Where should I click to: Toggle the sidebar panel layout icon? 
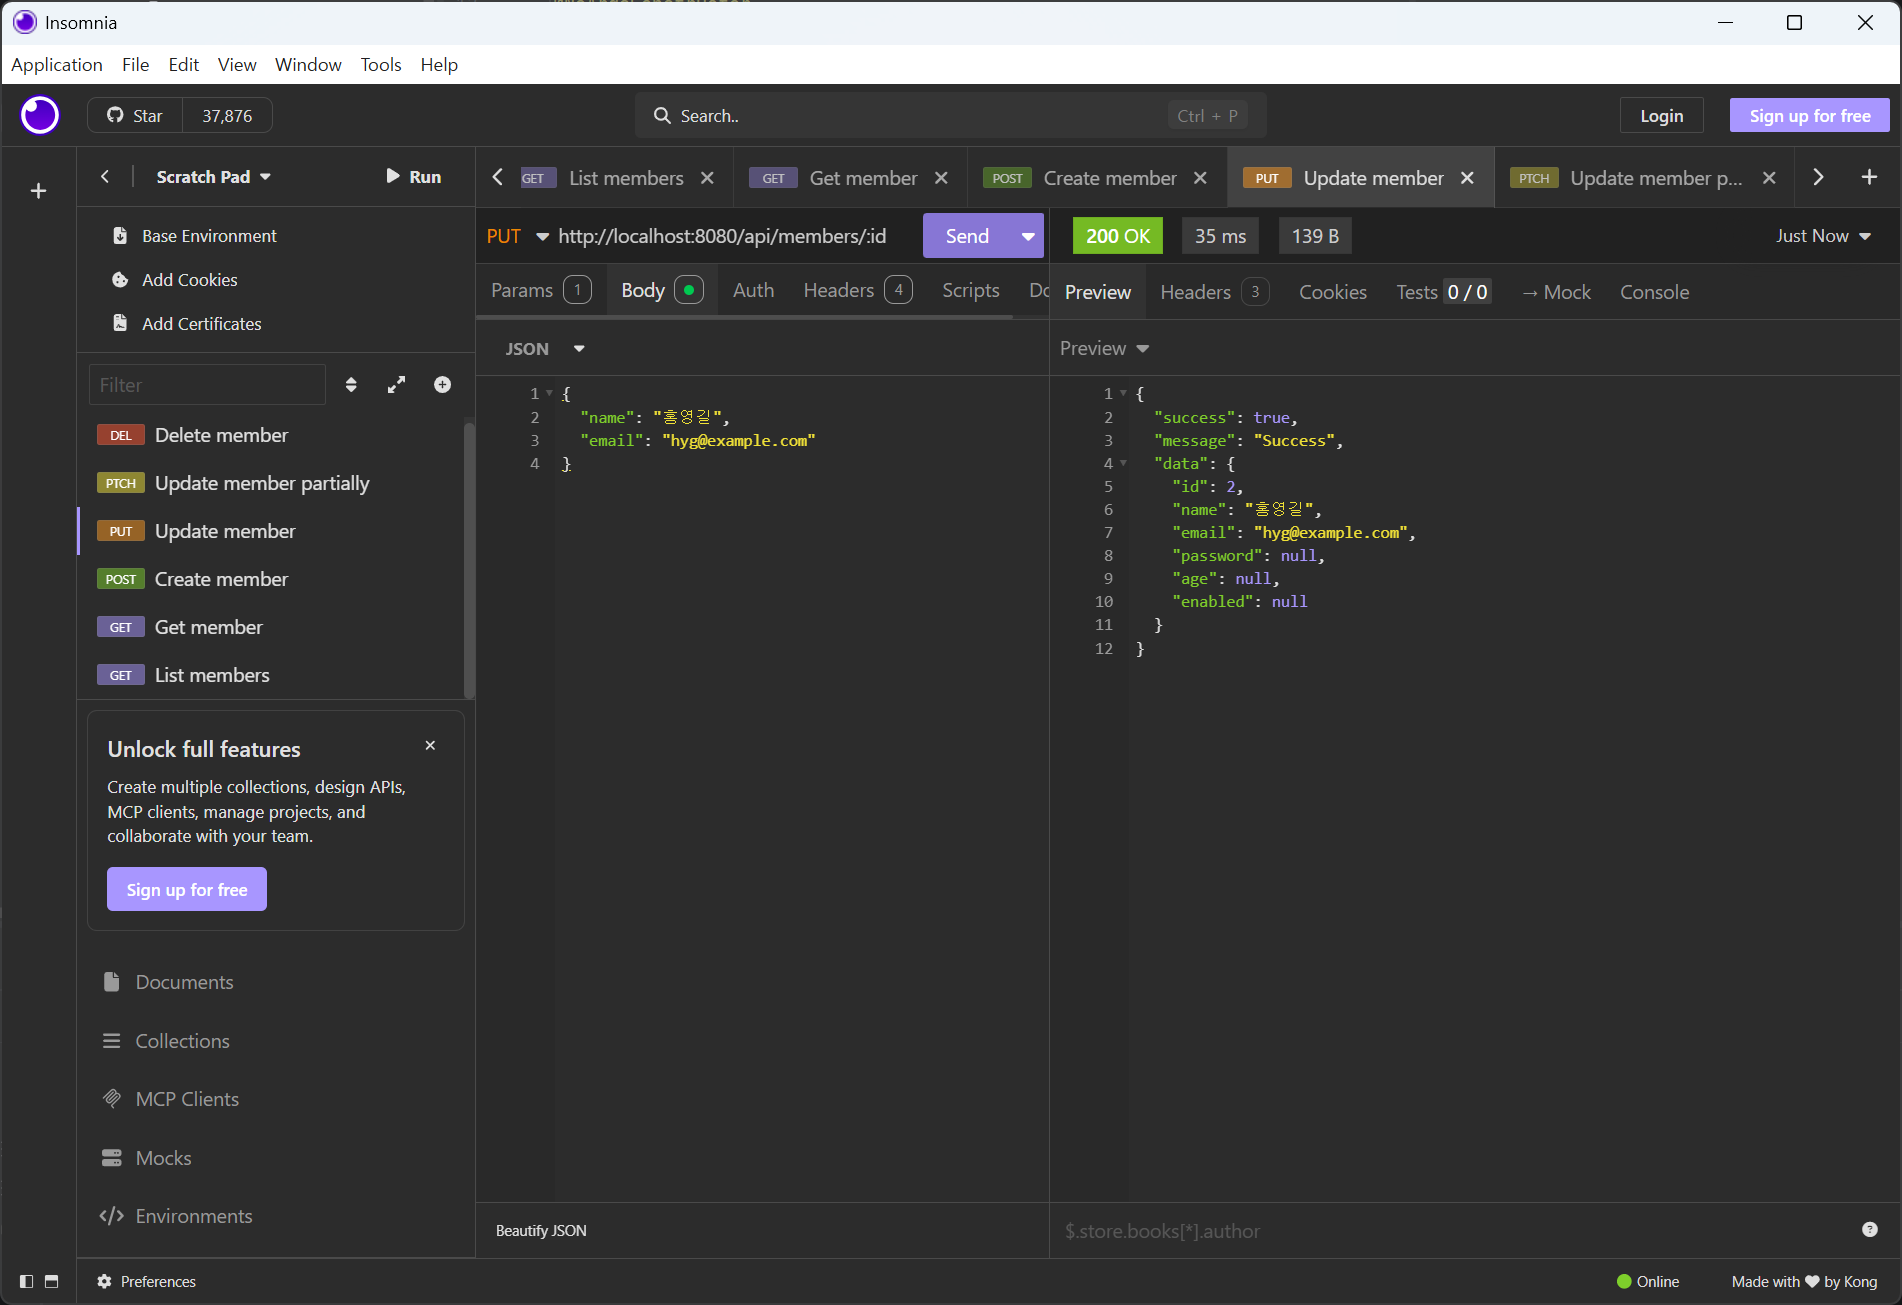(27, 1282)
